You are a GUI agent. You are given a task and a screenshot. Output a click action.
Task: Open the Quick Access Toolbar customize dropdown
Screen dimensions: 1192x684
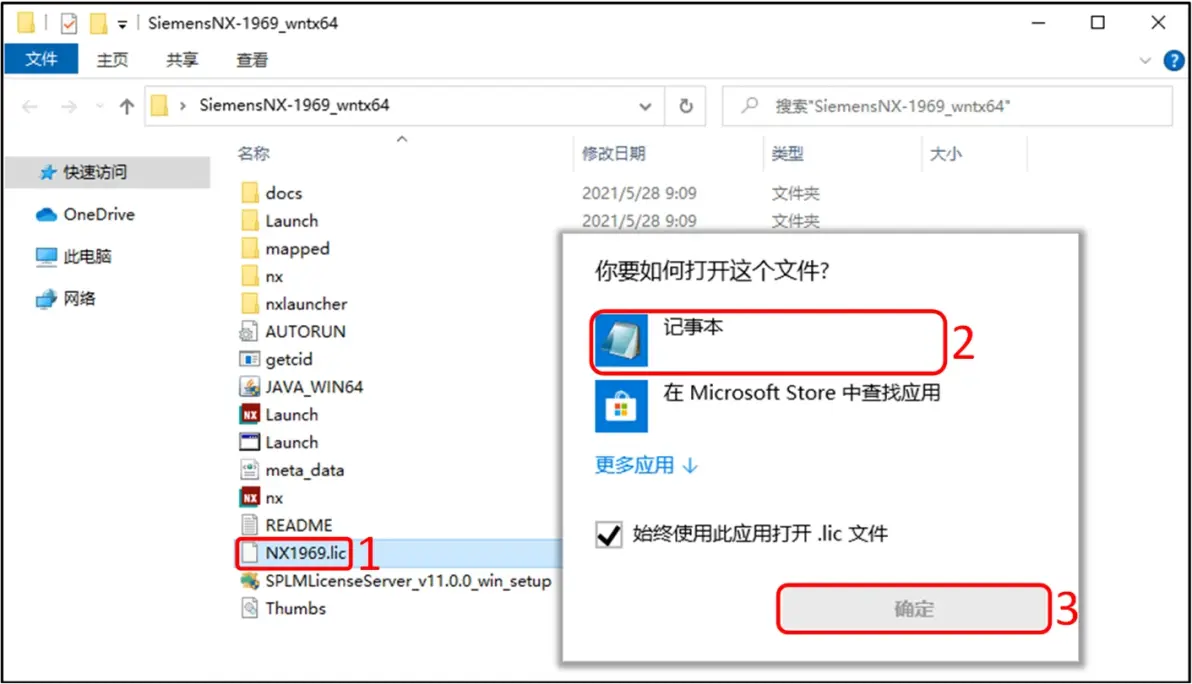click(122, 24)
